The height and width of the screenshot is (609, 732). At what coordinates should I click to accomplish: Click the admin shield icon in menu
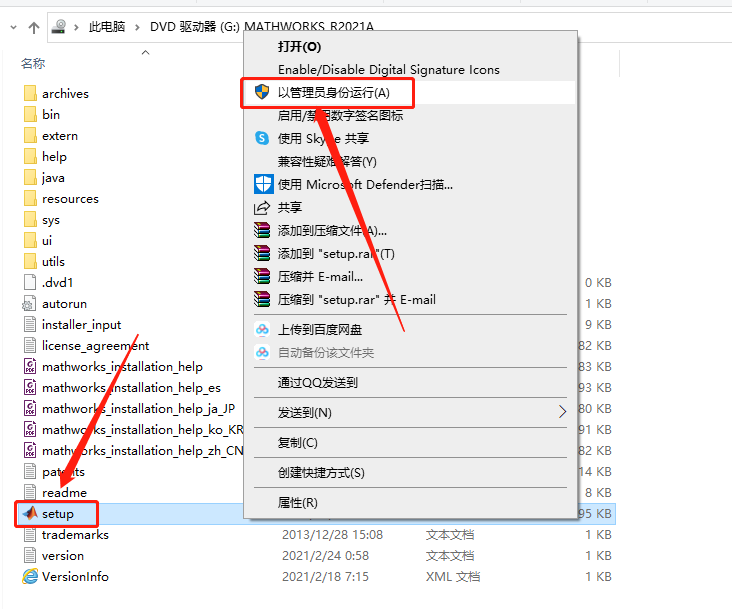point(262,92)
